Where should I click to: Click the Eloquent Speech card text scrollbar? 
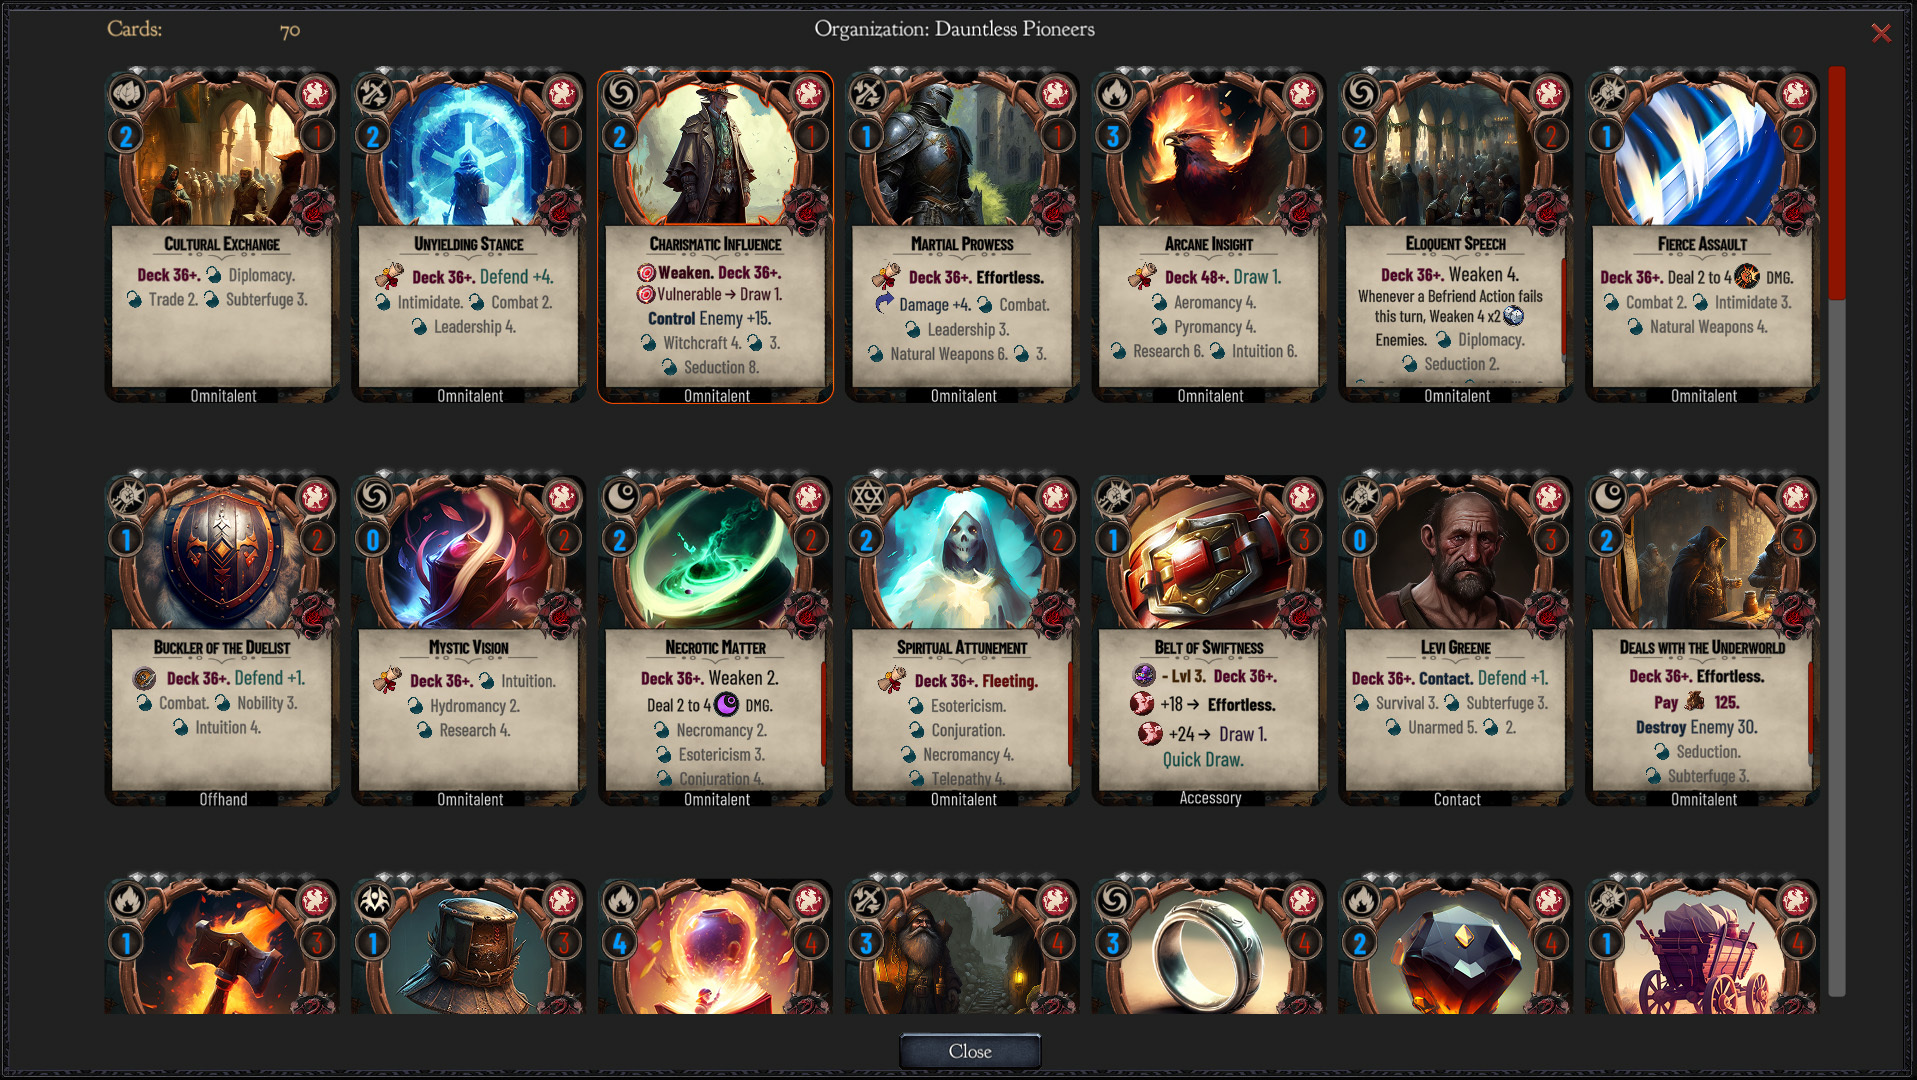1563,311
